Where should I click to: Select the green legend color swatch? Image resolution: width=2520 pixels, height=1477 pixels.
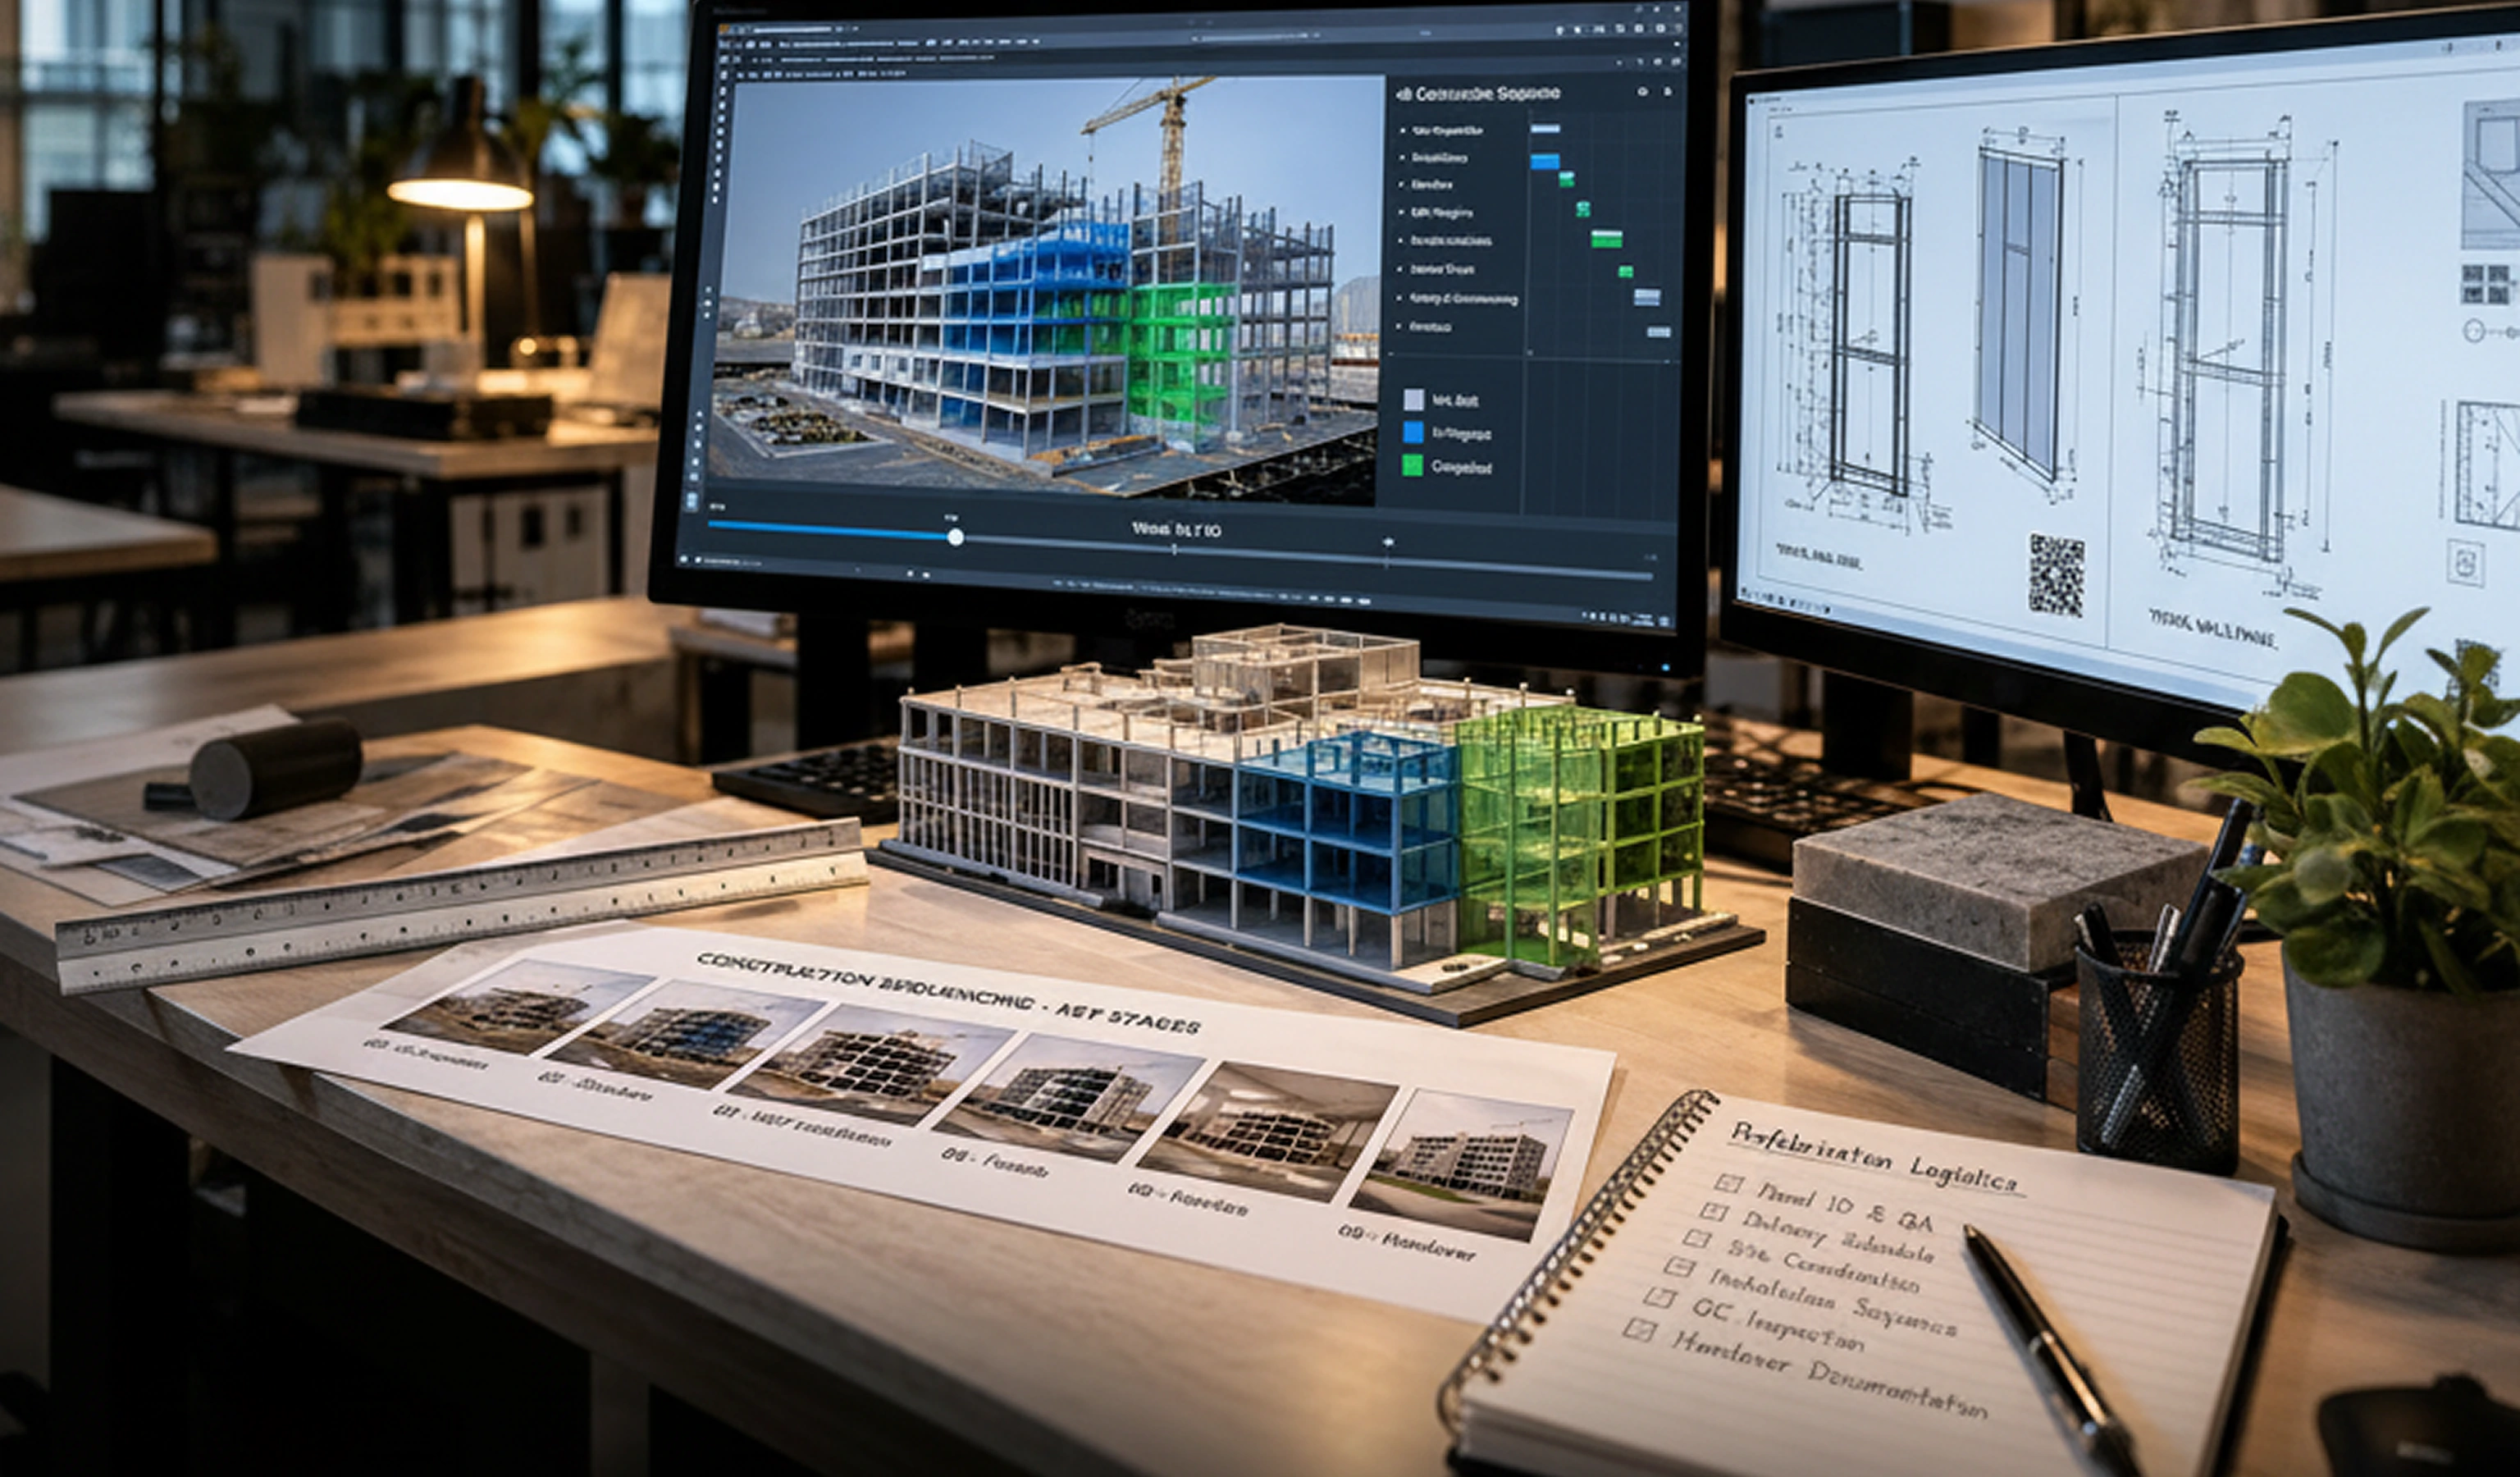point(1412,465)
